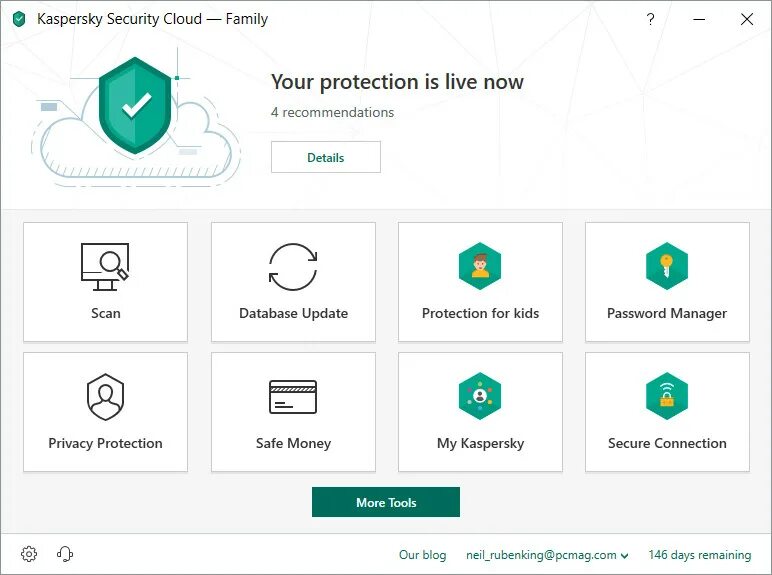Click the green shield status image

[x=135, y=105]
